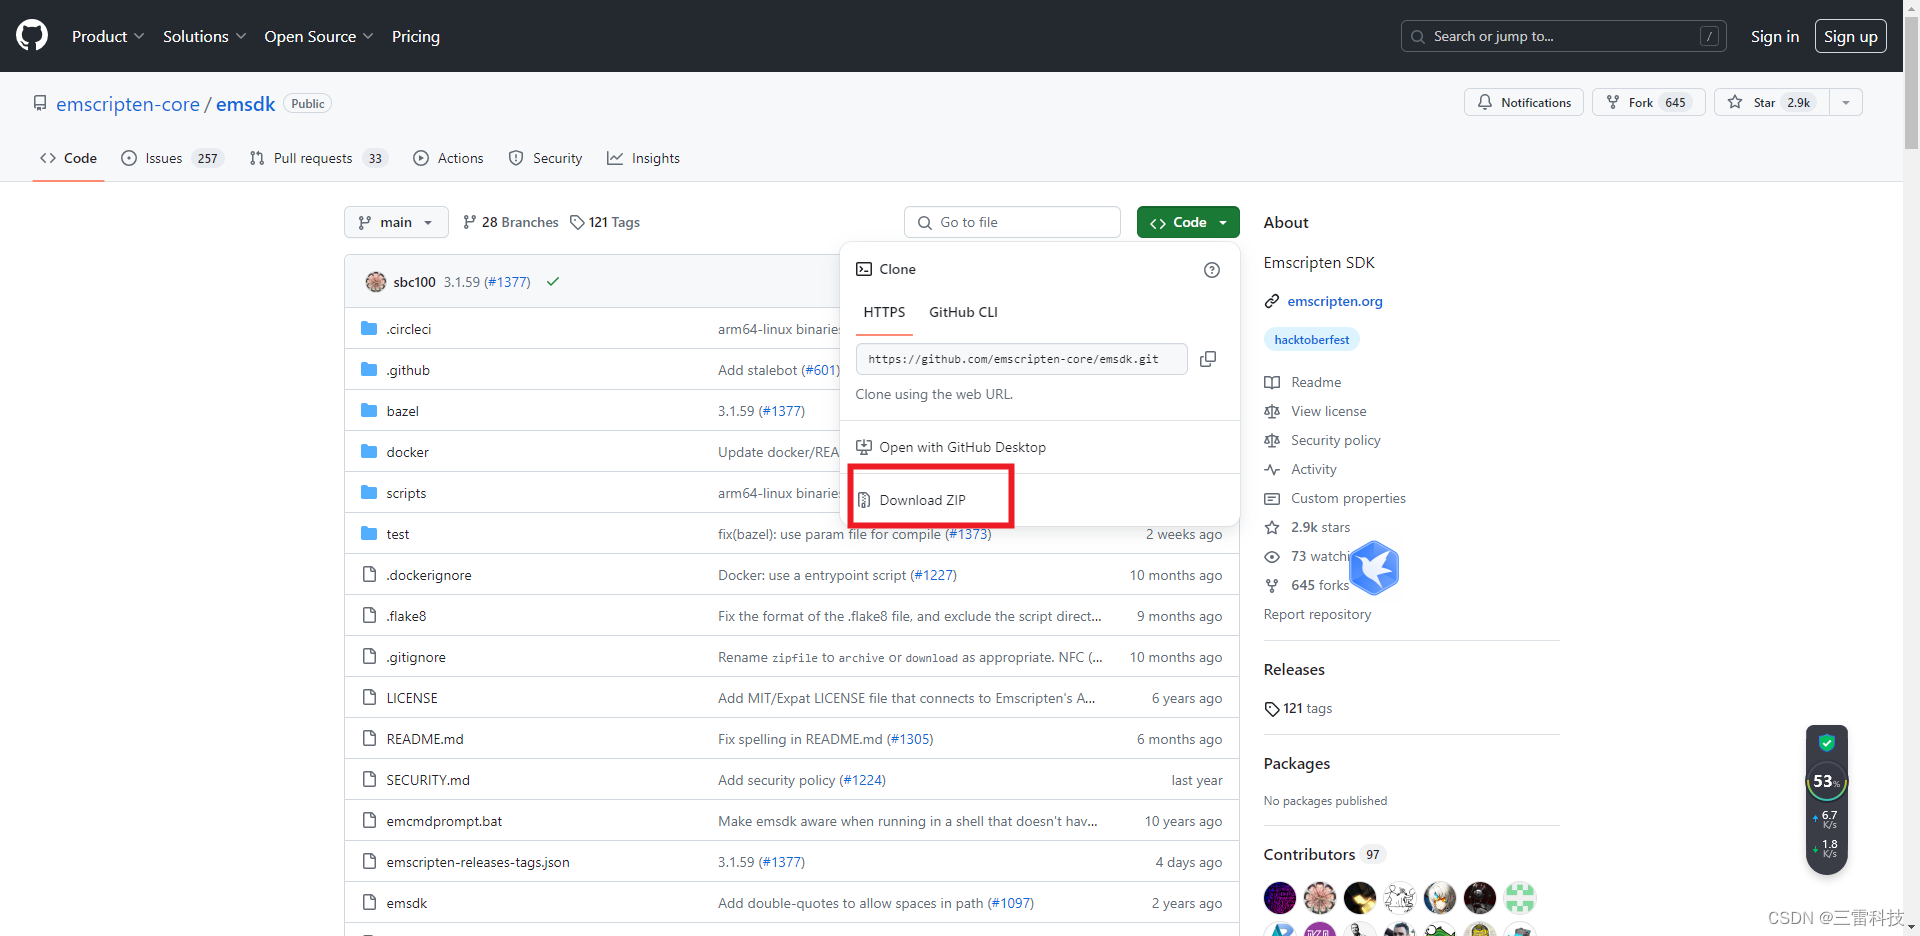
Task: Open the Issues tab
Action: 172,158
